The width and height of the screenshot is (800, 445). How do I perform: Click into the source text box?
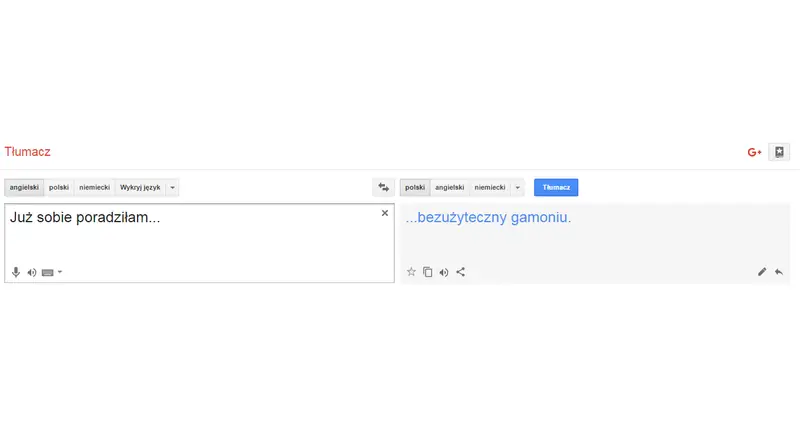coord(199,243)
